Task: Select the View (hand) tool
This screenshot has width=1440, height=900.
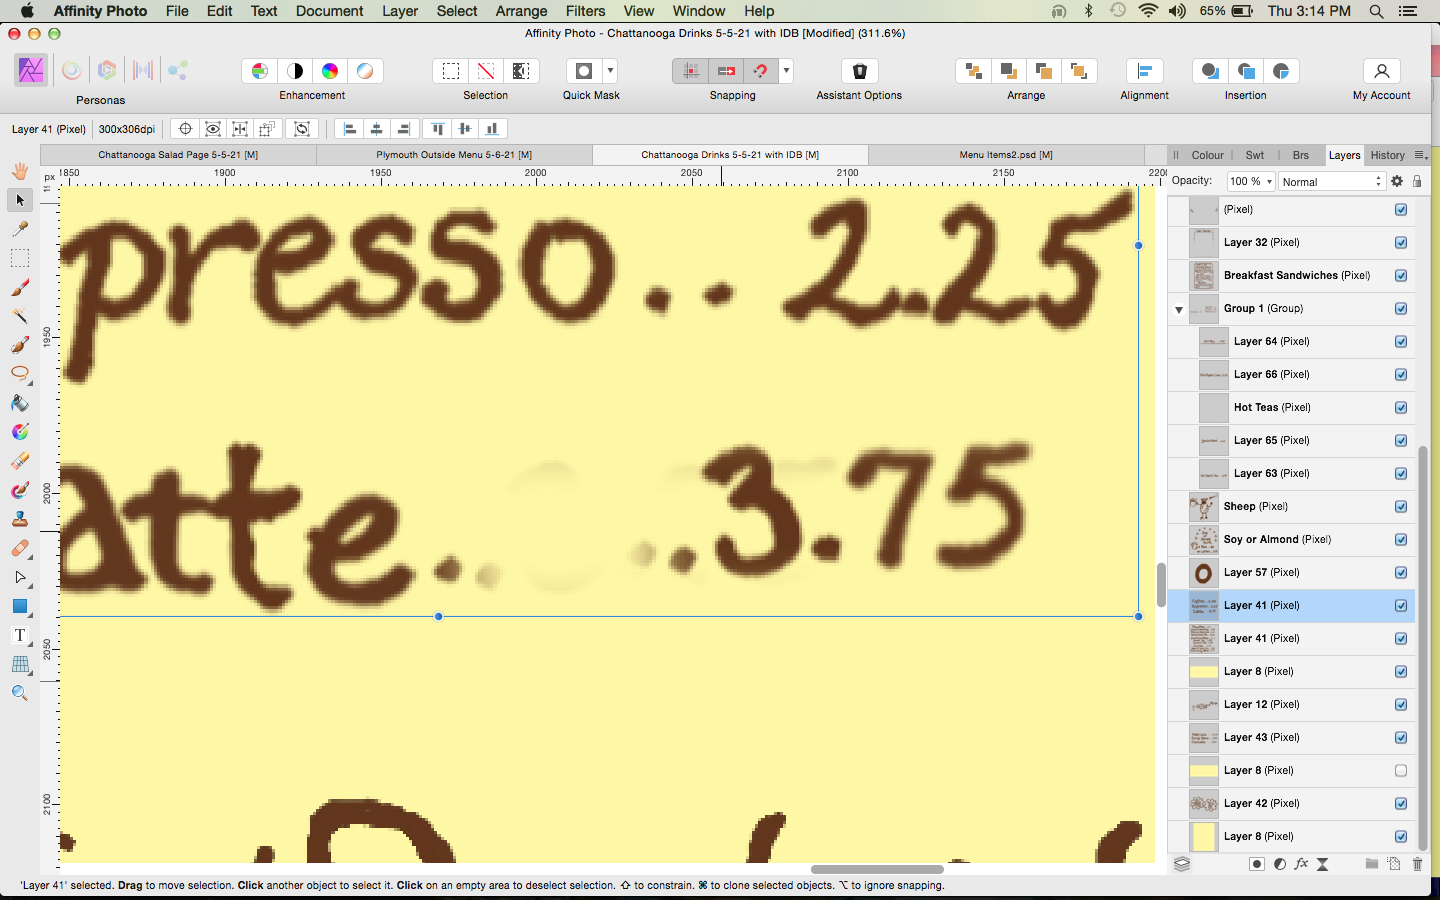Action: (19, 171)
